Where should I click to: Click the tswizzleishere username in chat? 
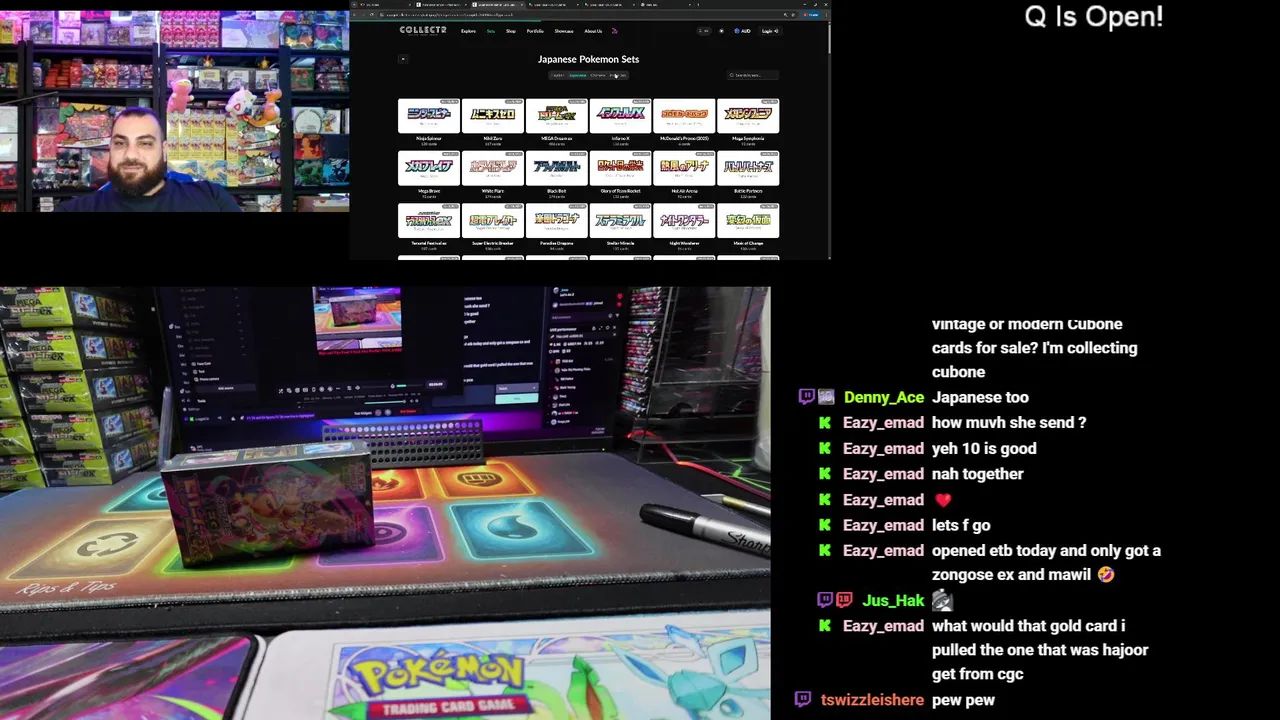coord(872,700)
